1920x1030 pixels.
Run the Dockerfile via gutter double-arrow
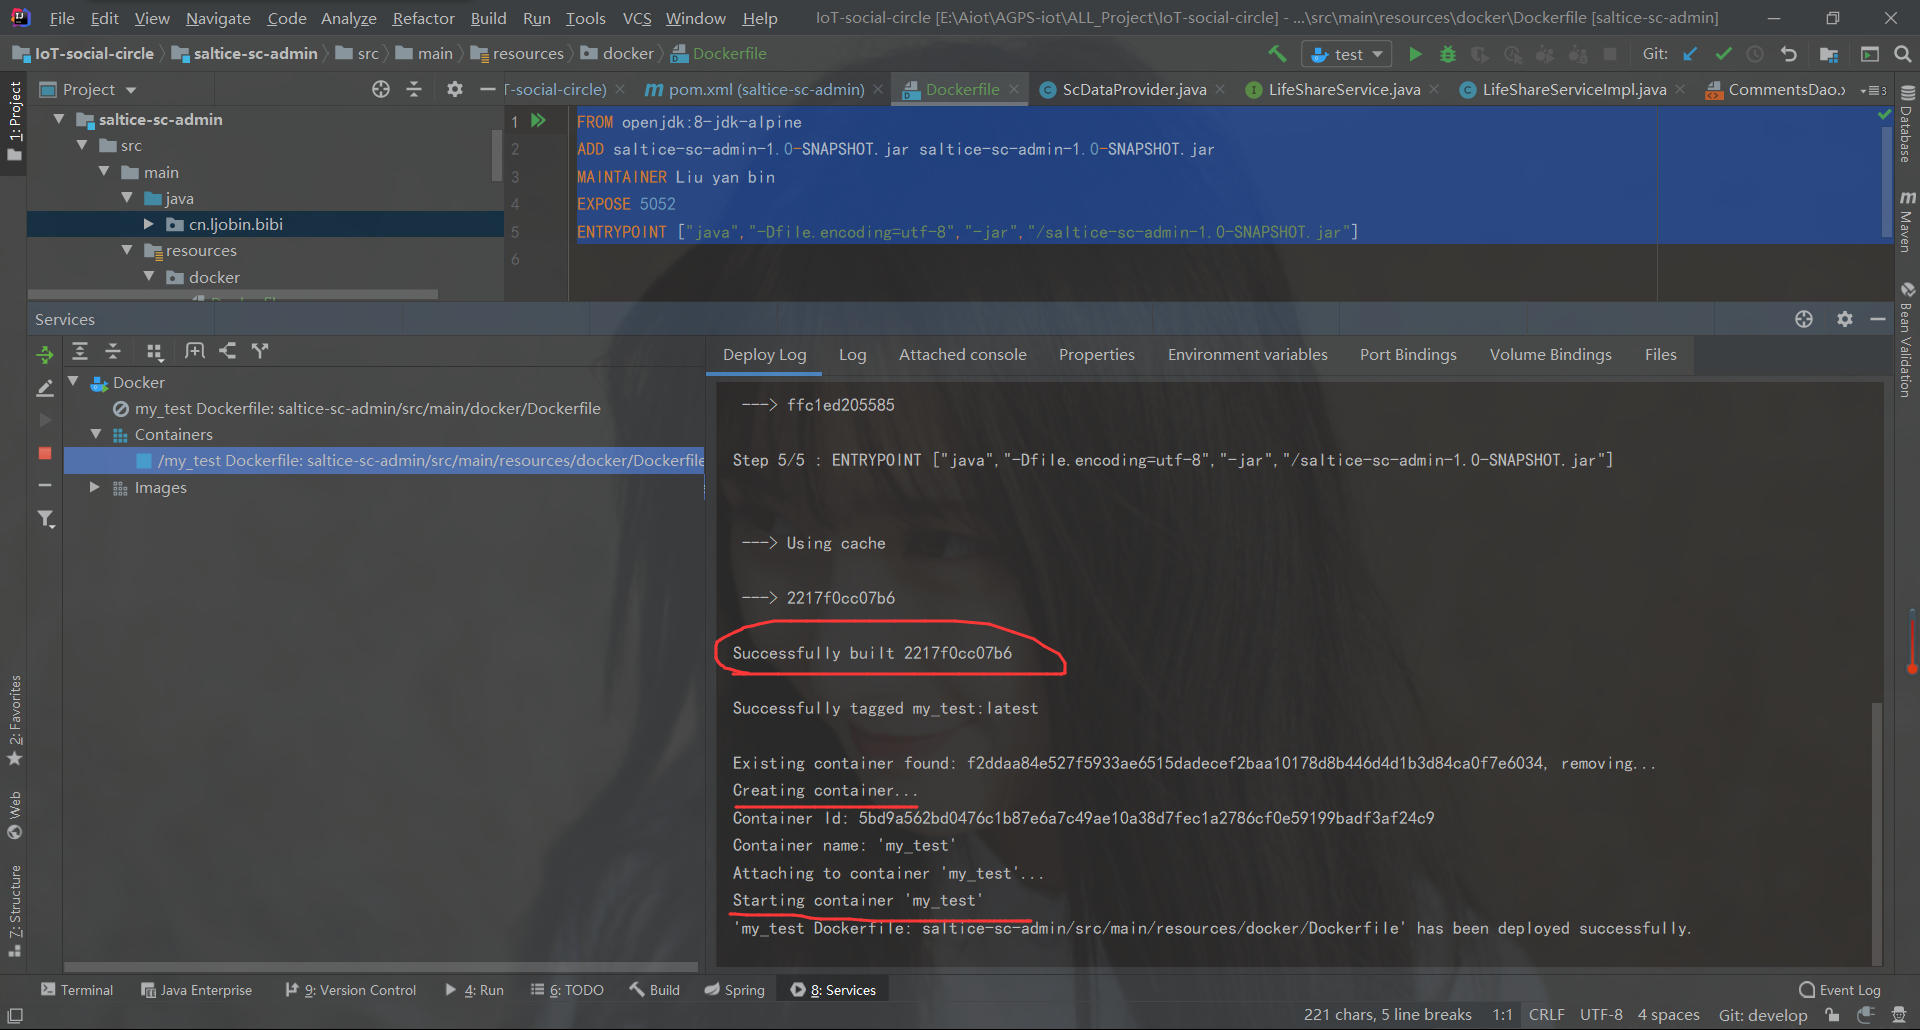538,121
